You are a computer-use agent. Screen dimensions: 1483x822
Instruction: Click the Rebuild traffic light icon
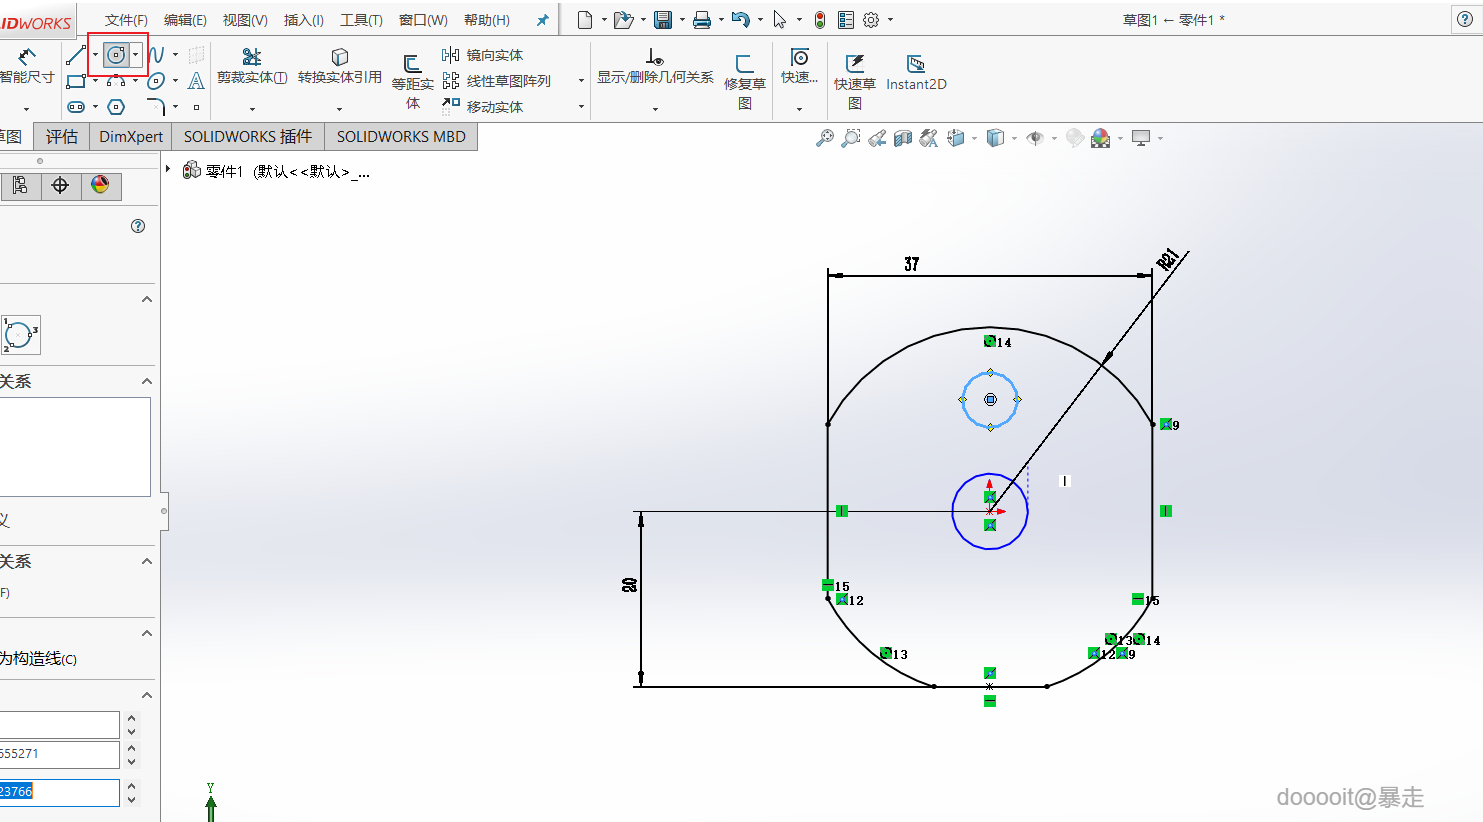[820, 20]
